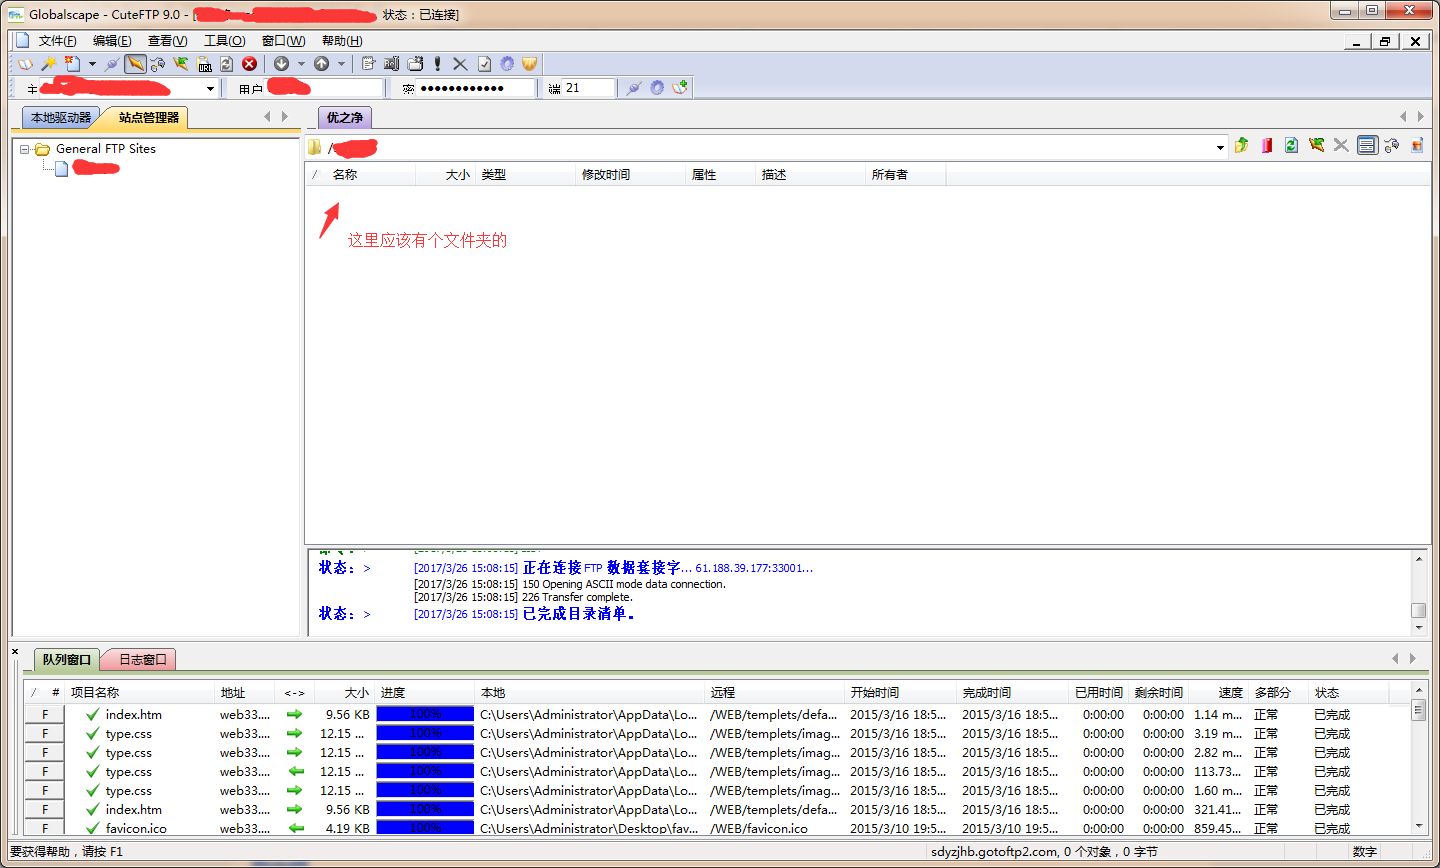Viewport: 1440px width, 868px height.
Task: Open the Download options dropdown arrow
Action: coord(301,64)
